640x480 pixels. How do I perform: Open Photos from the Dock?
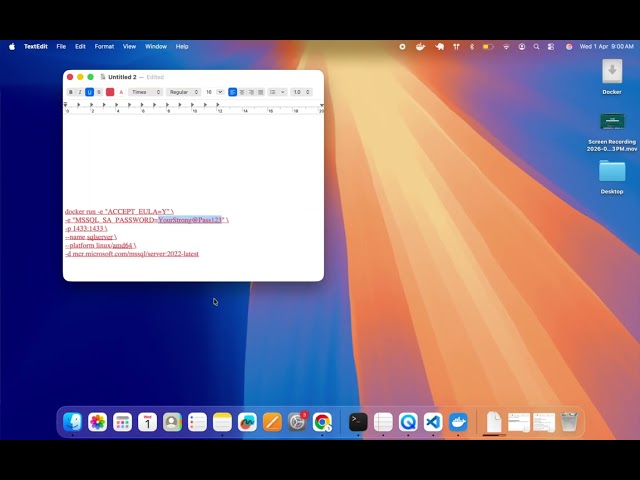pos(98,422)
